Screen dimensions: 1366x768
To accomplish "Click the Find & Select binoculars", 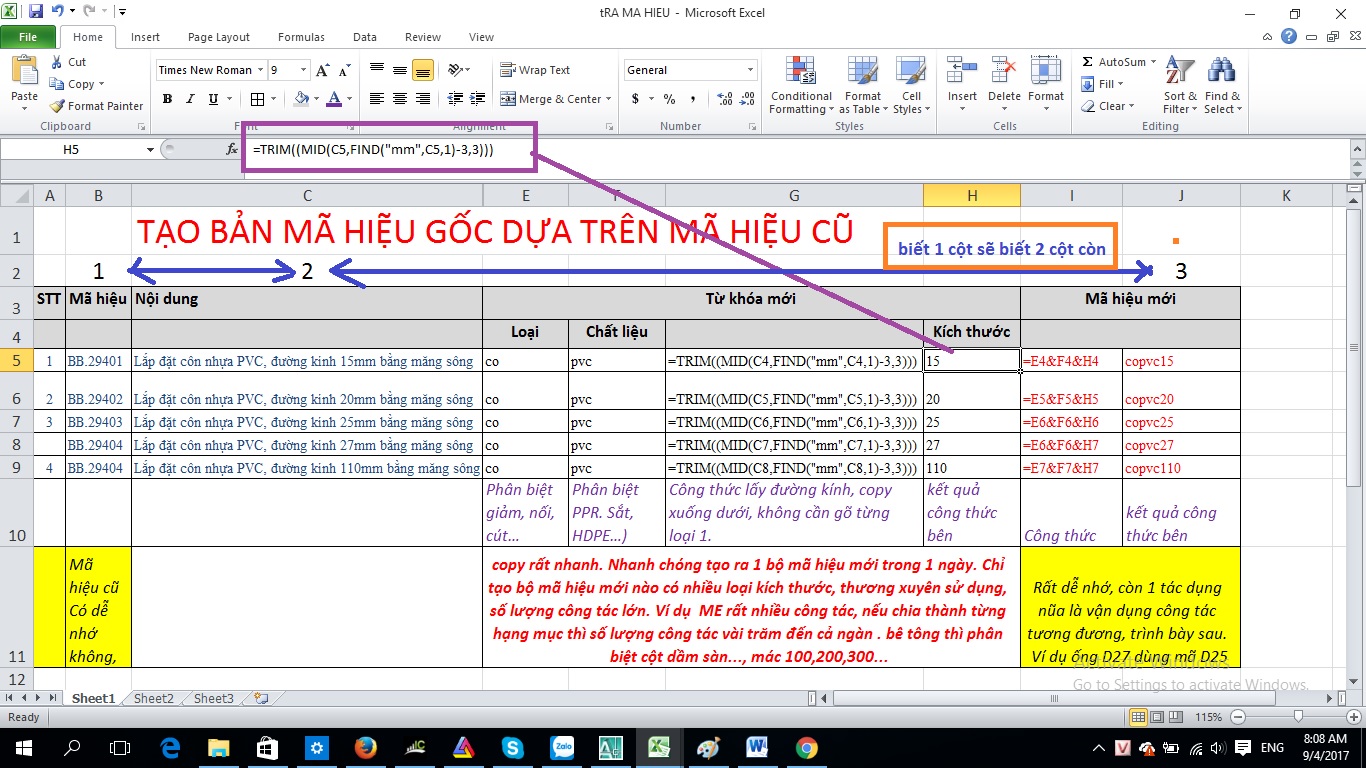I will [x=1221, y=85].
